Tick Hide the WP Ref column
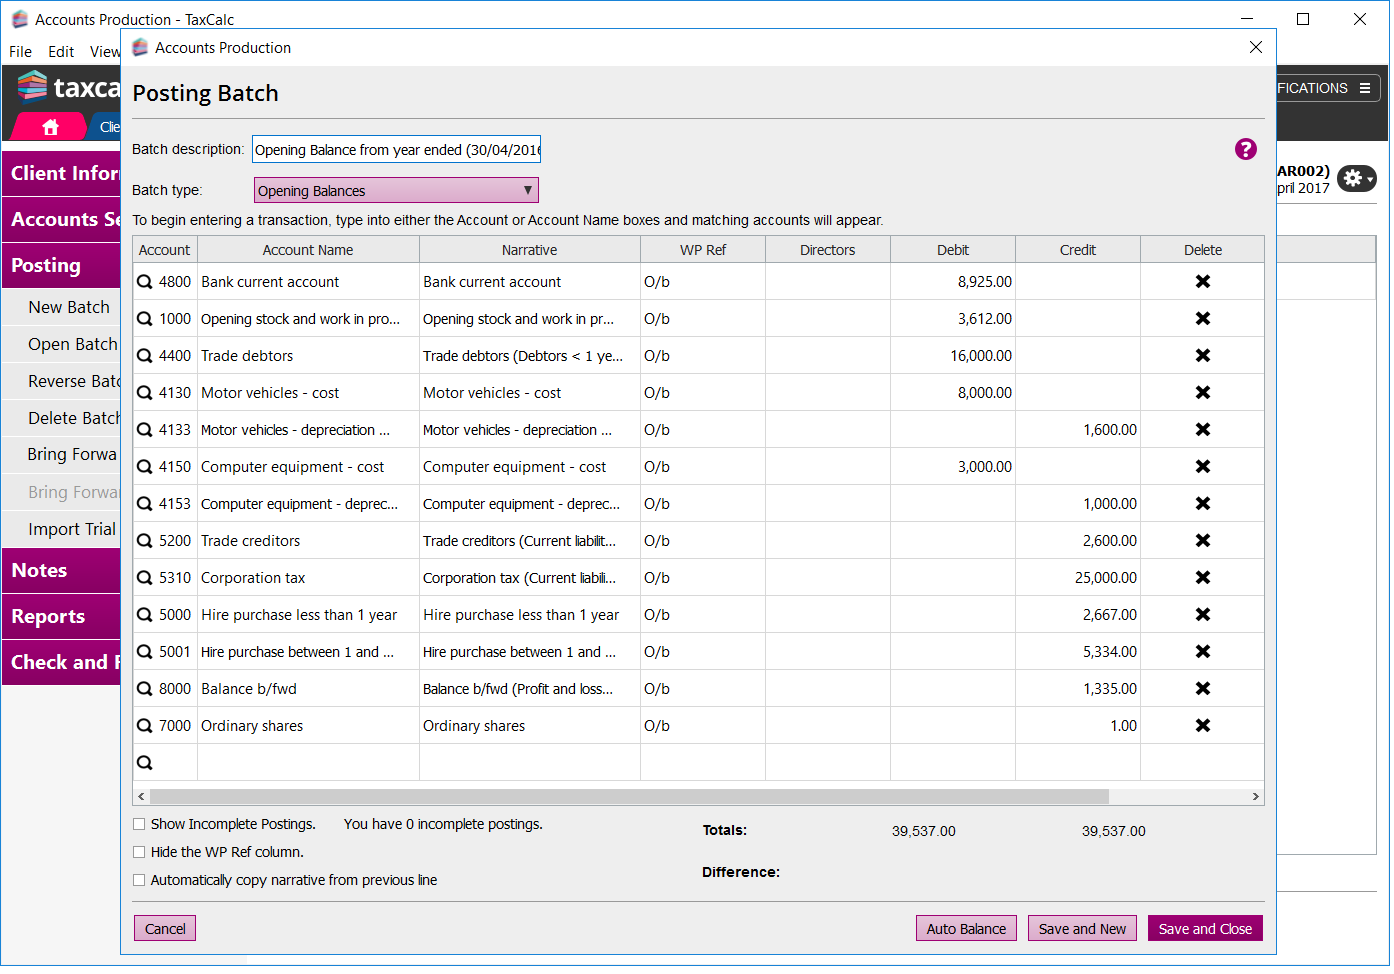Image resolution: width=1394 pixels, height=974 pixels. point(139,853)
